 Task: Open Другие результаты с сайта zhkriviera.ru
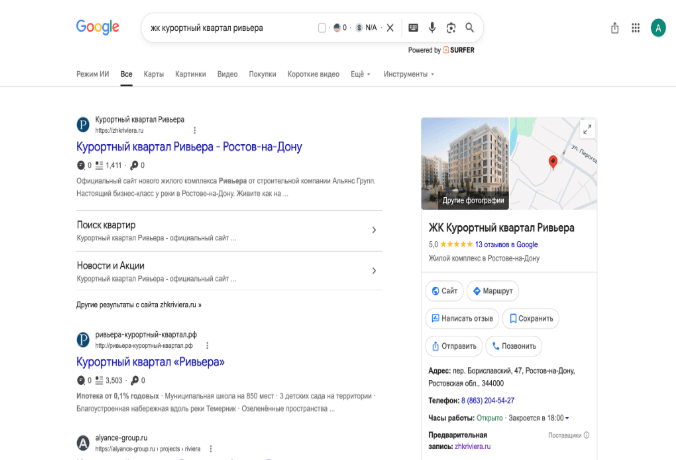point(138,305)
